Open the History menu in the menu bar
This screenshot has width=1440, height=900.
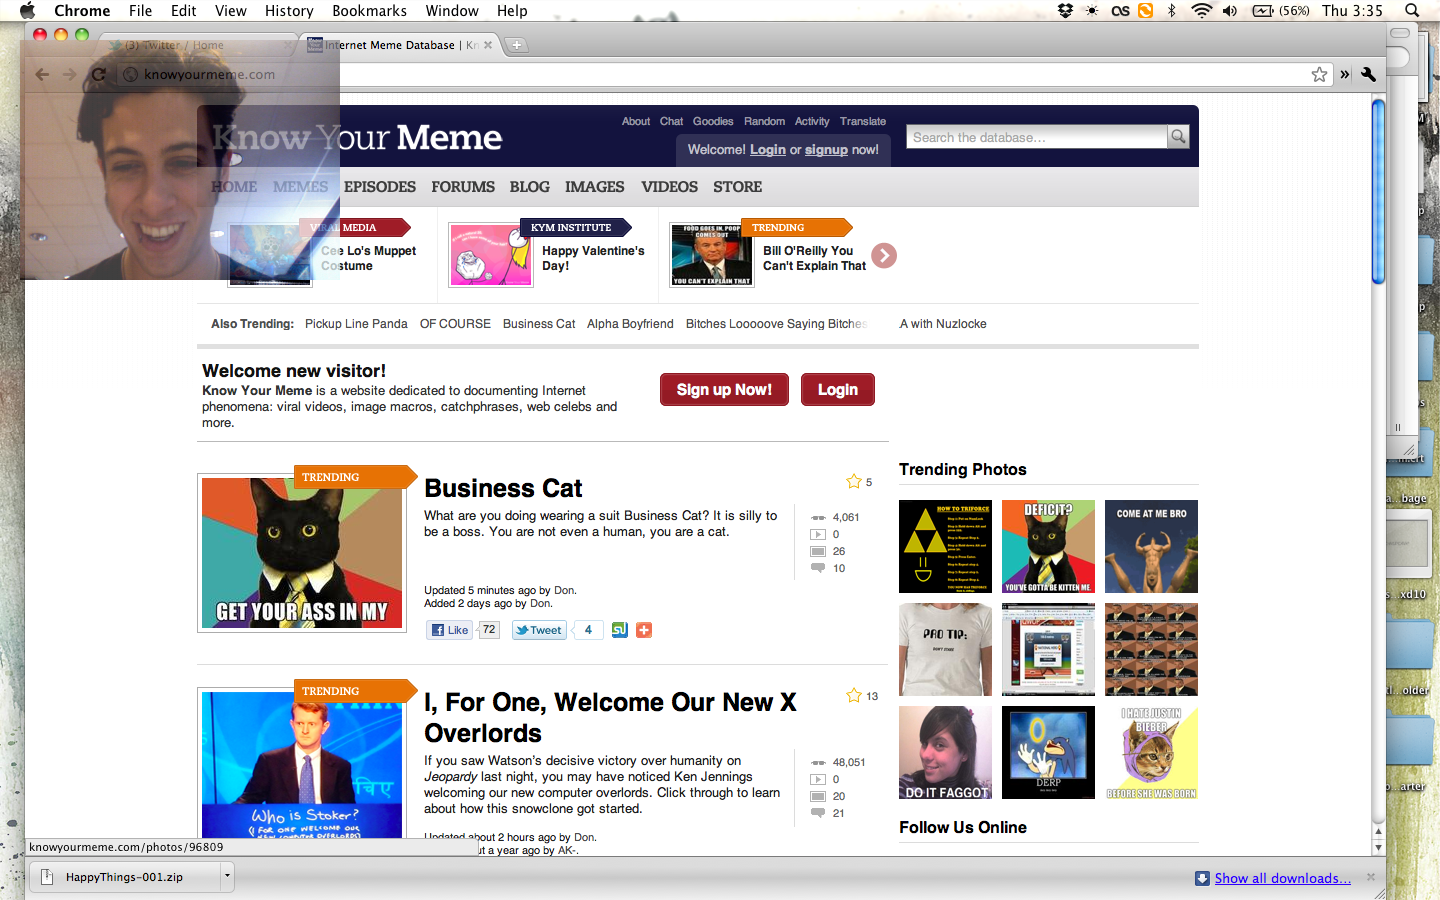point(289,11)
